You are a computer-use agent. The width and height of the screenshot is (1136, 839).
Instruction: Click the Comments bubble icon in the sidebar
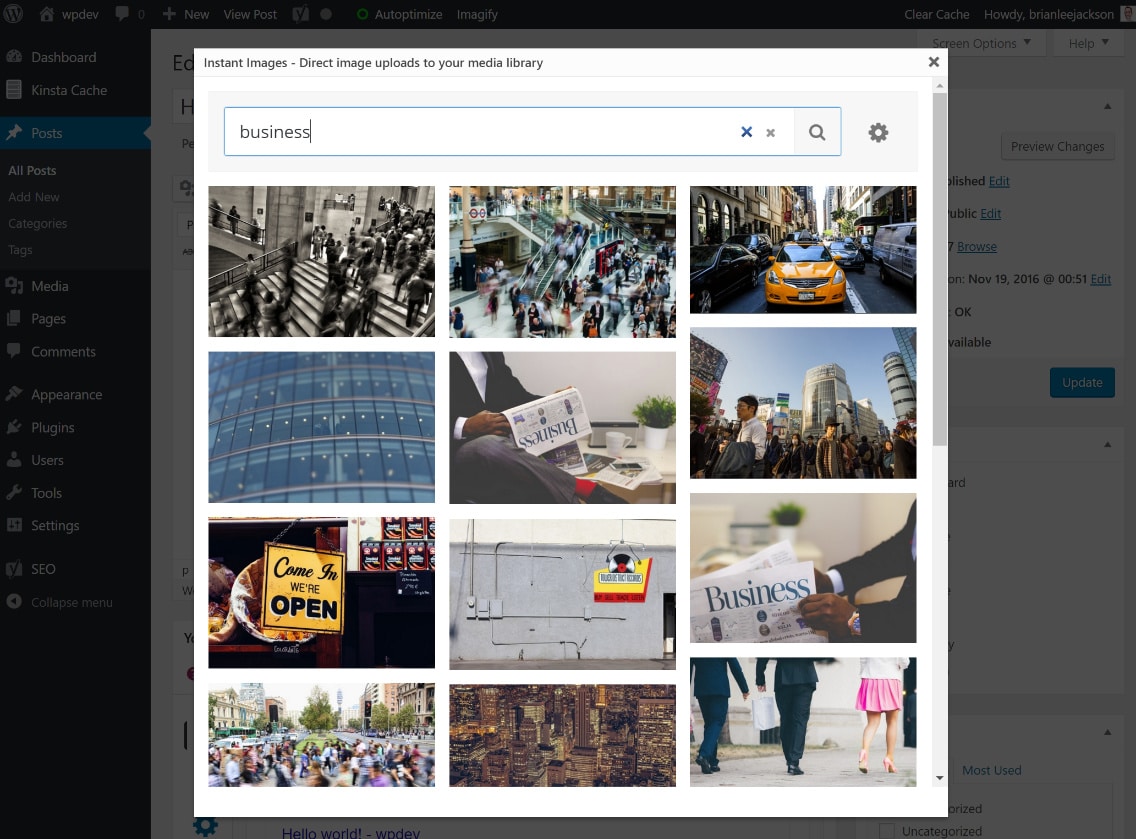click(x=14, y=351)
